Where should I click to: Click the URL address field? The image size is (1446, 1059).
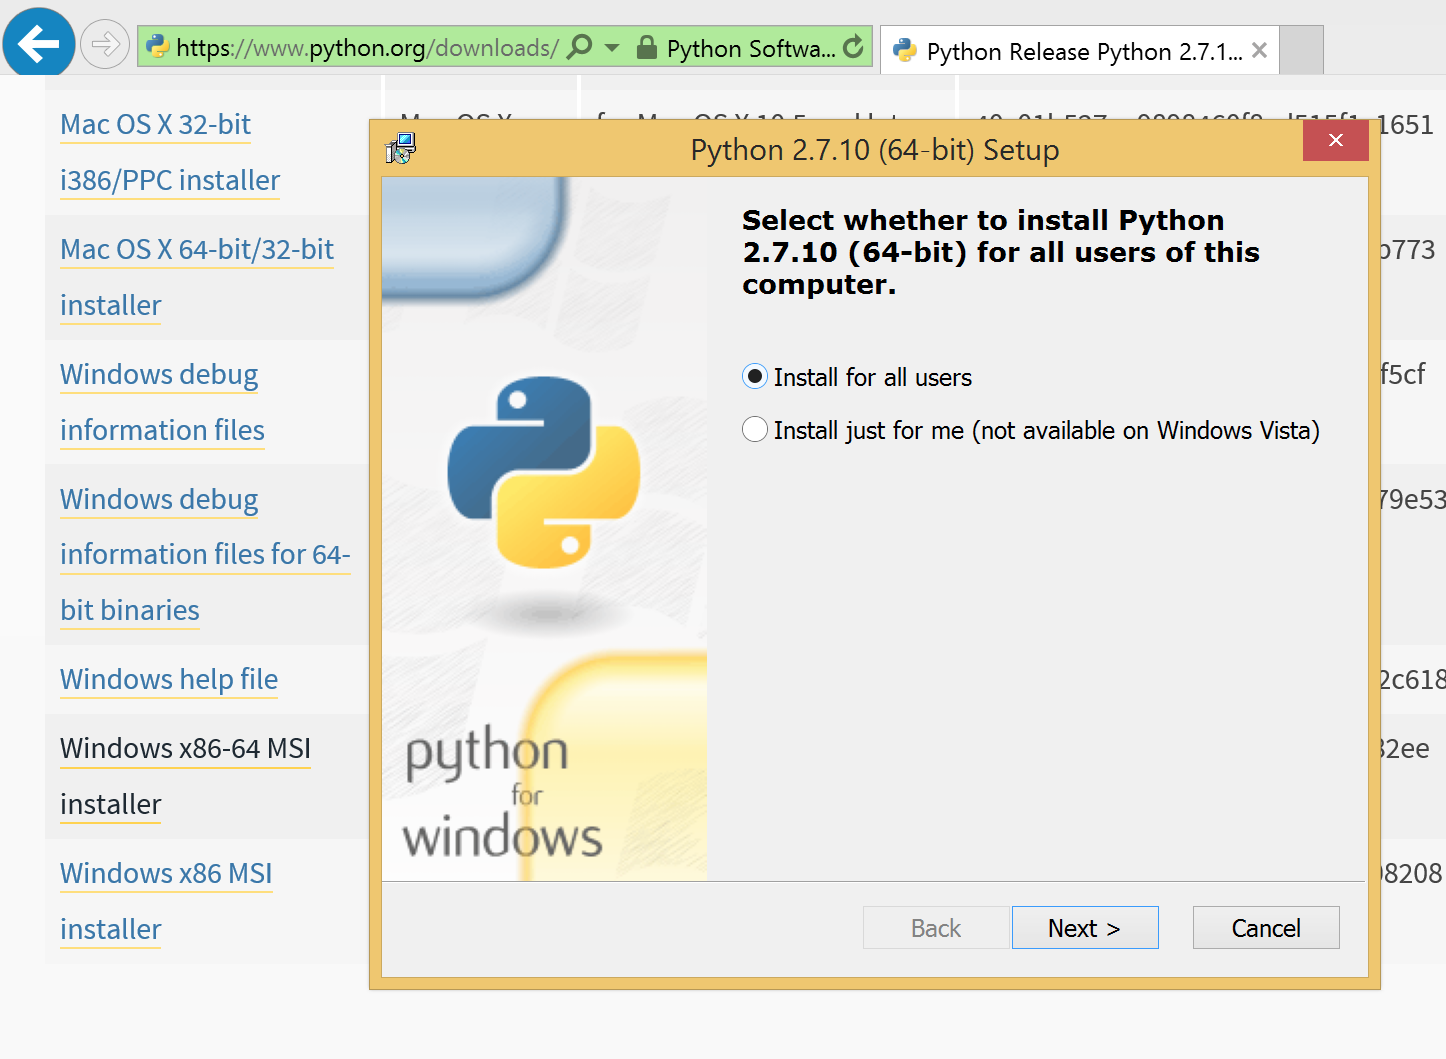(x=367, y=47)
